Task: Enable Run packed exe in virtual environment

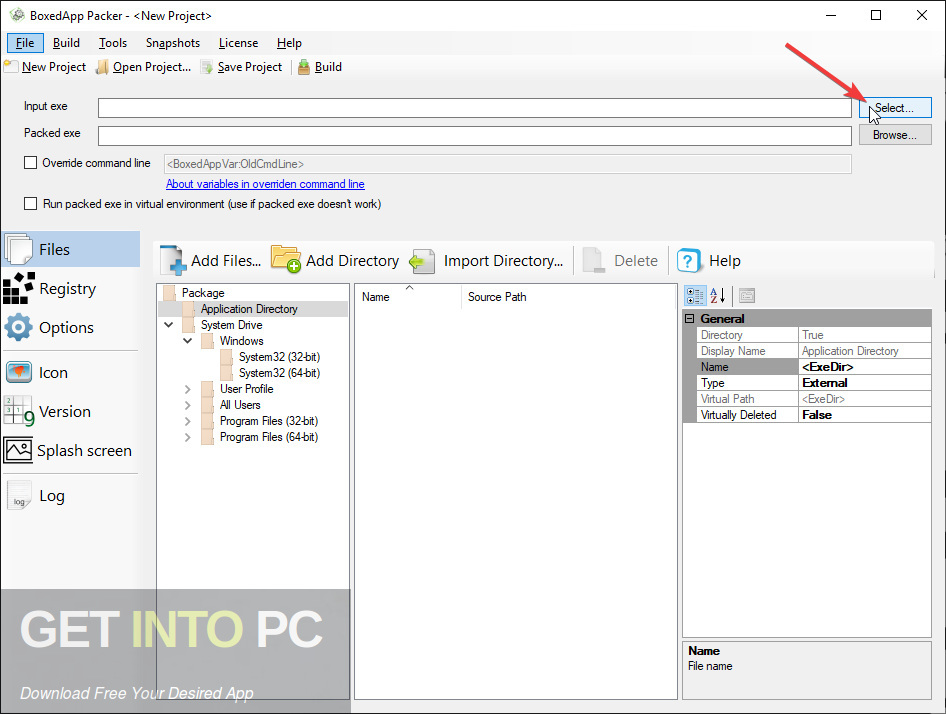Action: [x=30, y=203]
